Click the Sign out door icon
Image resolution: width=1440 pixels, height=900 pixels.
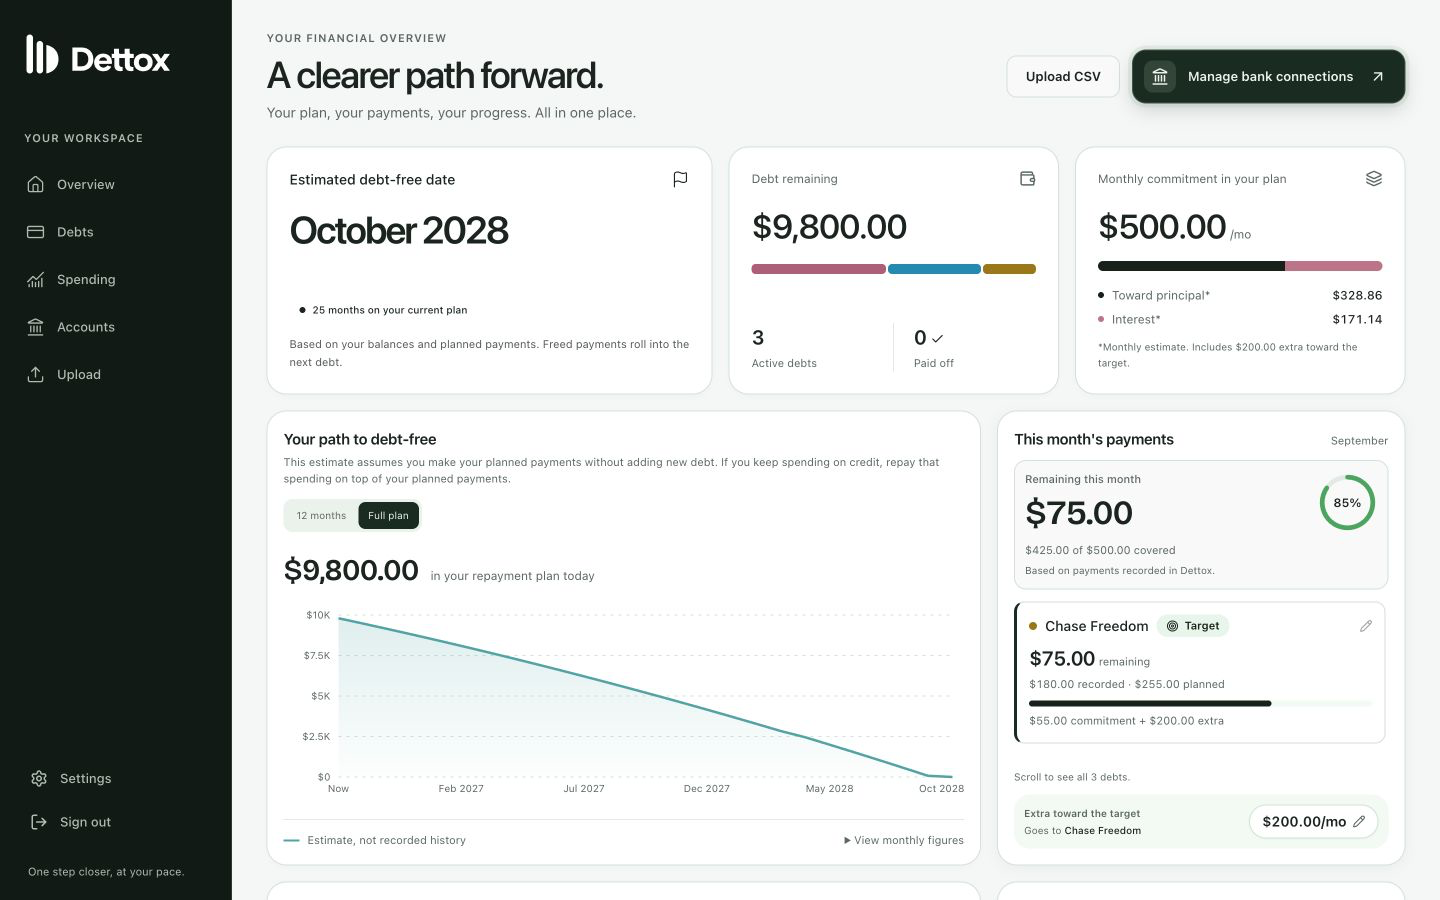click(x=39, y=822)
